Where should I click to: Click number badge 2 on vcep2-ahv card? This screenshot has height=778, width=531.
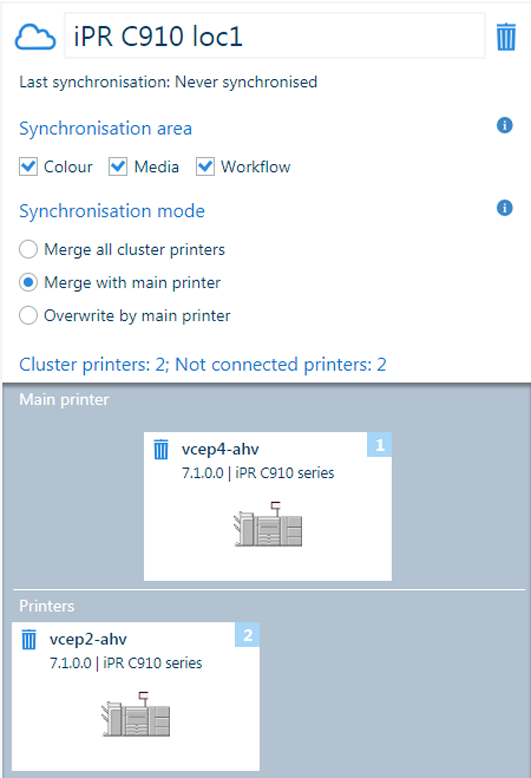tap(247, 635)
